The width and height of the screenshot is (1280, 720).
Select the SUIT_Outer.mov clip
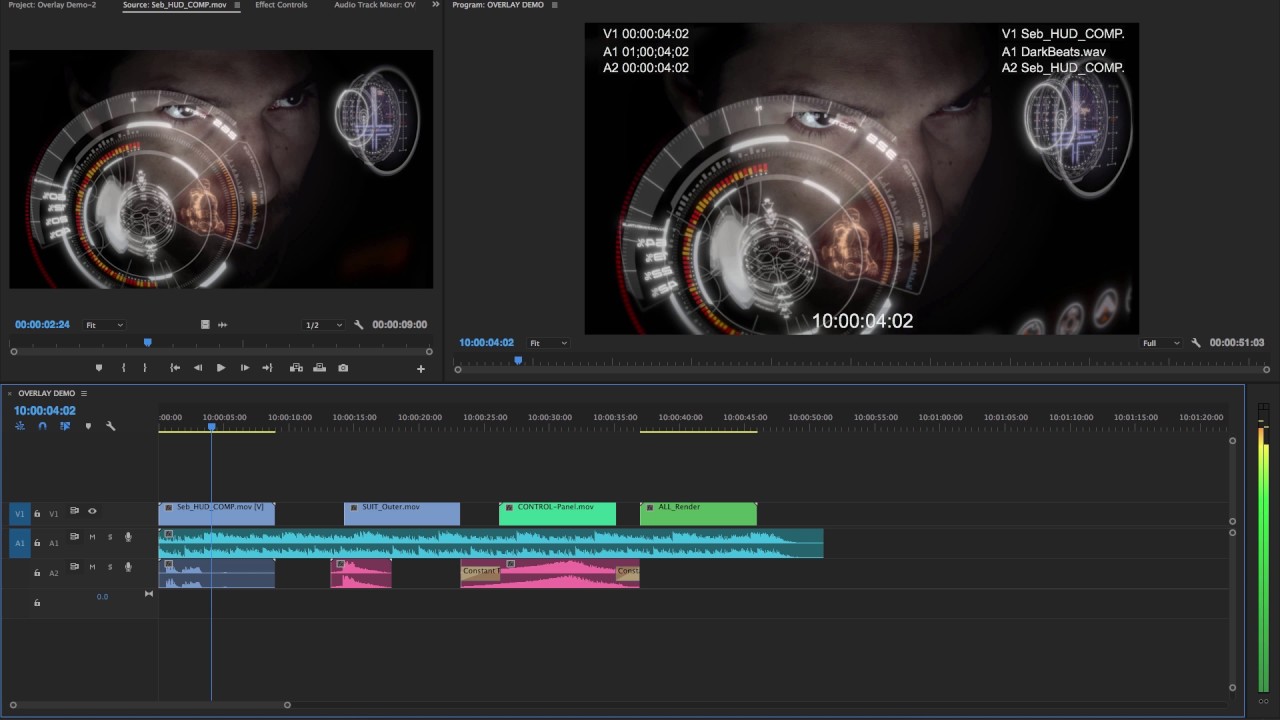(402, 514)
